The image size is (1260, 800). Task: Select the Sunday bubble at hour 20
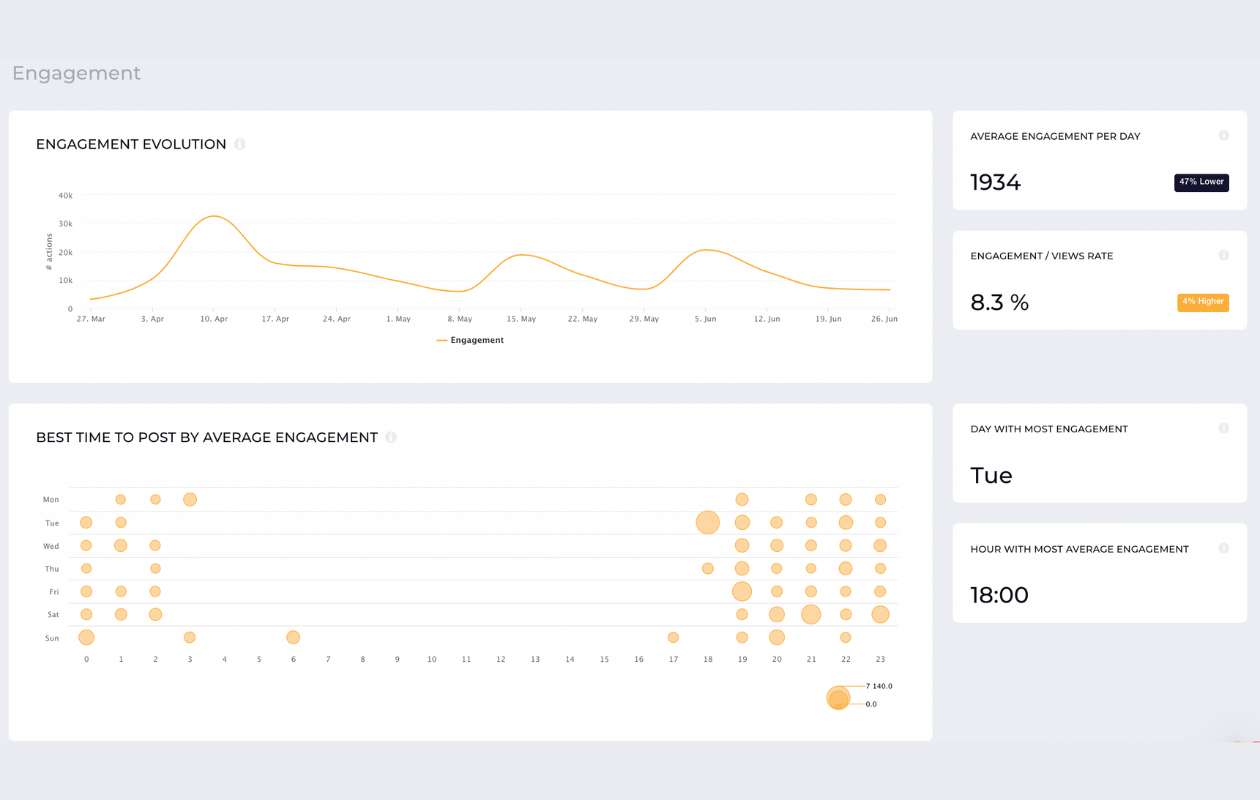(777, 637)
